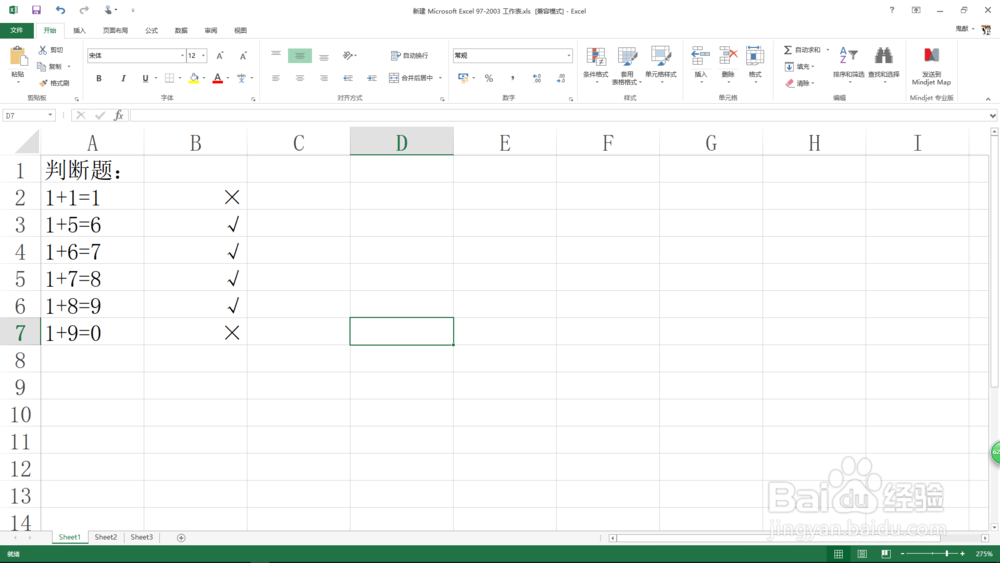1000x563 pixels.
Task: Select column D header
Action: click(401, 142)
